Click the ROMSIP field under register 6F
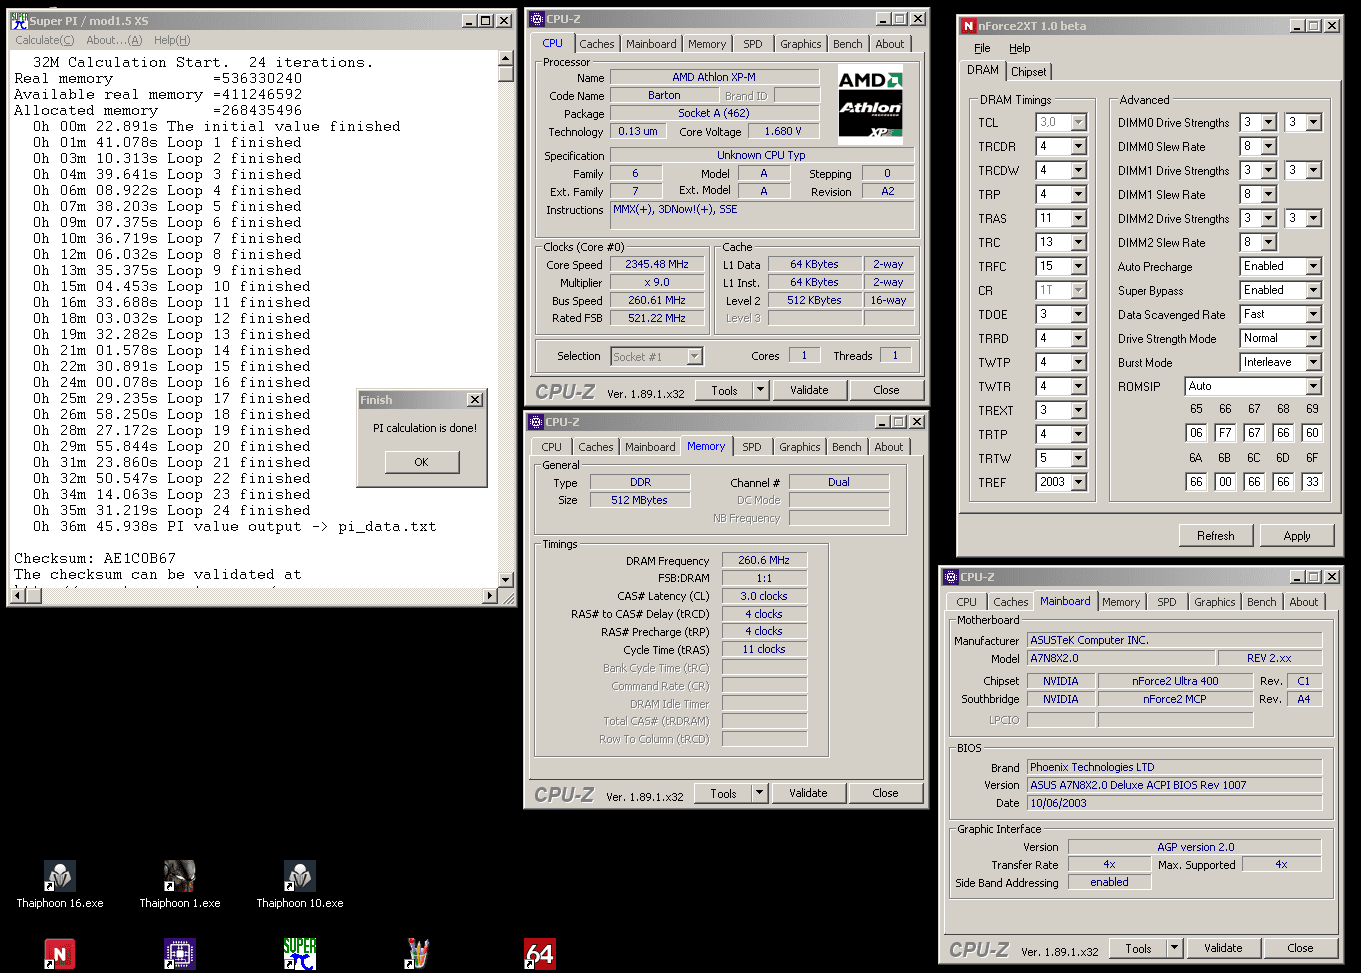 [x=1312, y=482]
